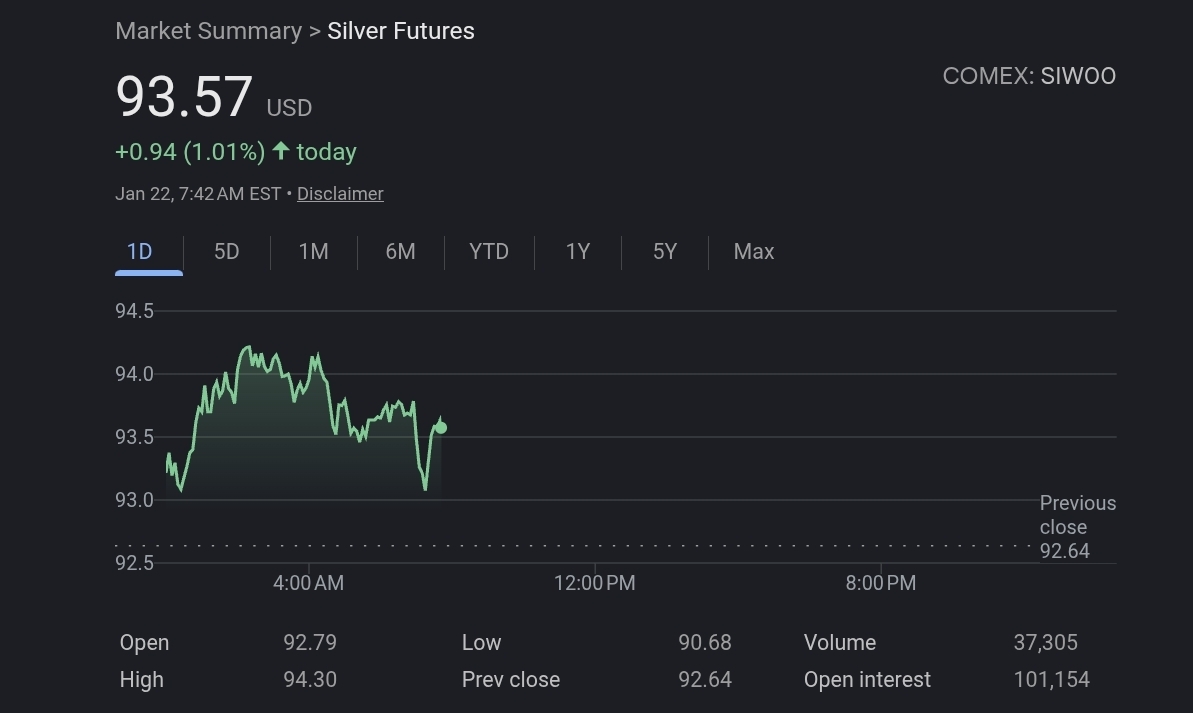Select the YTD chart tab

tap(489, 252)
